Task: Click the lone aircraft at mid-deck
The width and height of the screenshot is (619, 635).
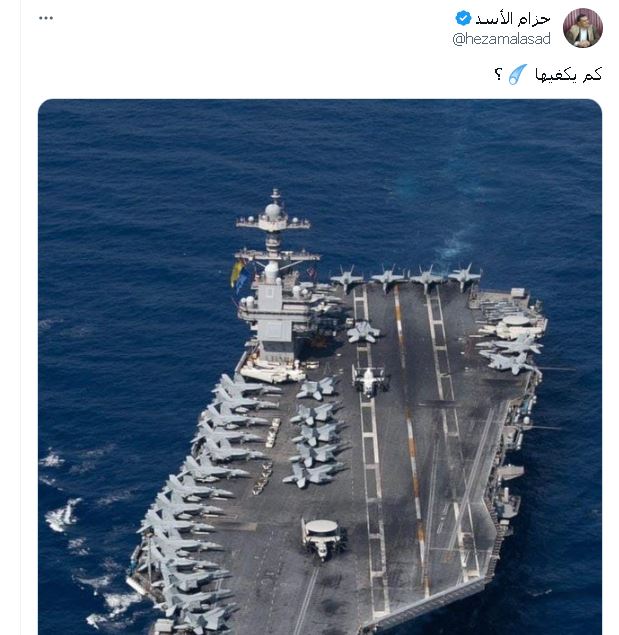Action: (369, 379)
